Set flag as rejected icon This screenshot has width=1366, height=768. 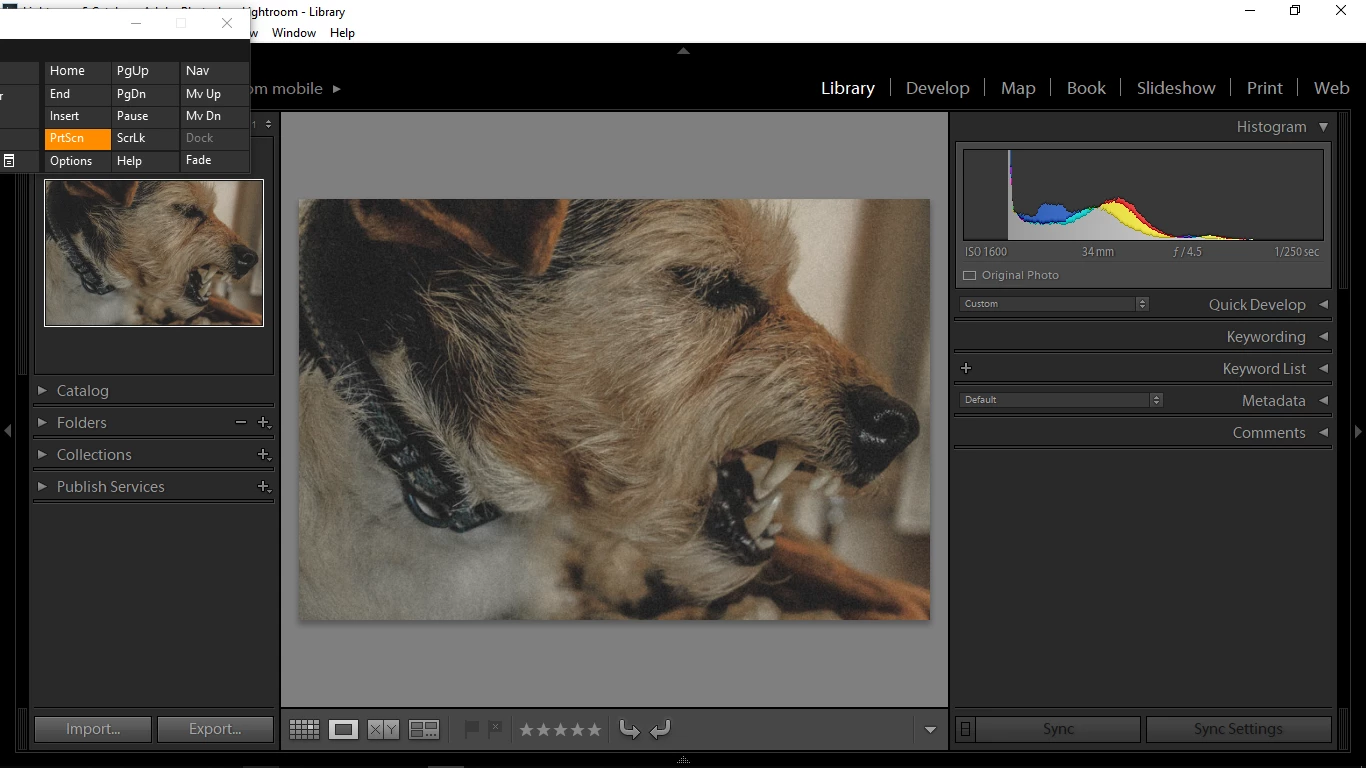click(x=495, y=730)
